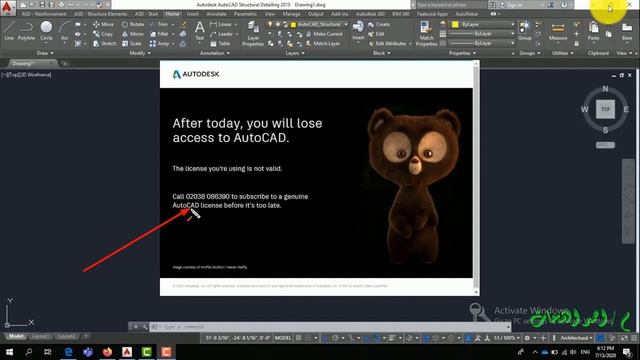The height and width of the screenshot is (360, 640).
Task: Click the Paste icon
Action: (593, 31)
